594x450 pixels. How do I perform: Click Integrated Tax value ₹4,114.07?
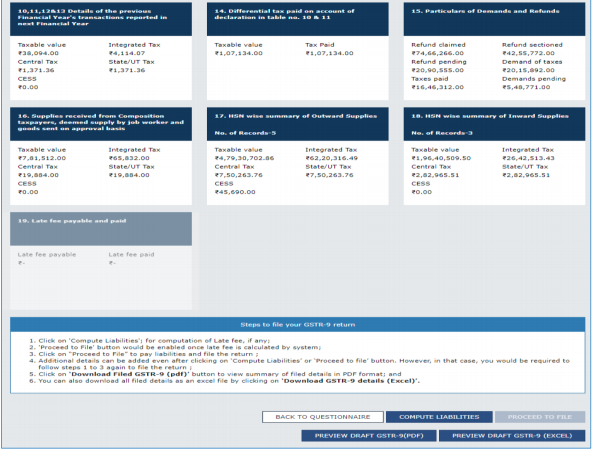coord(127,53)
